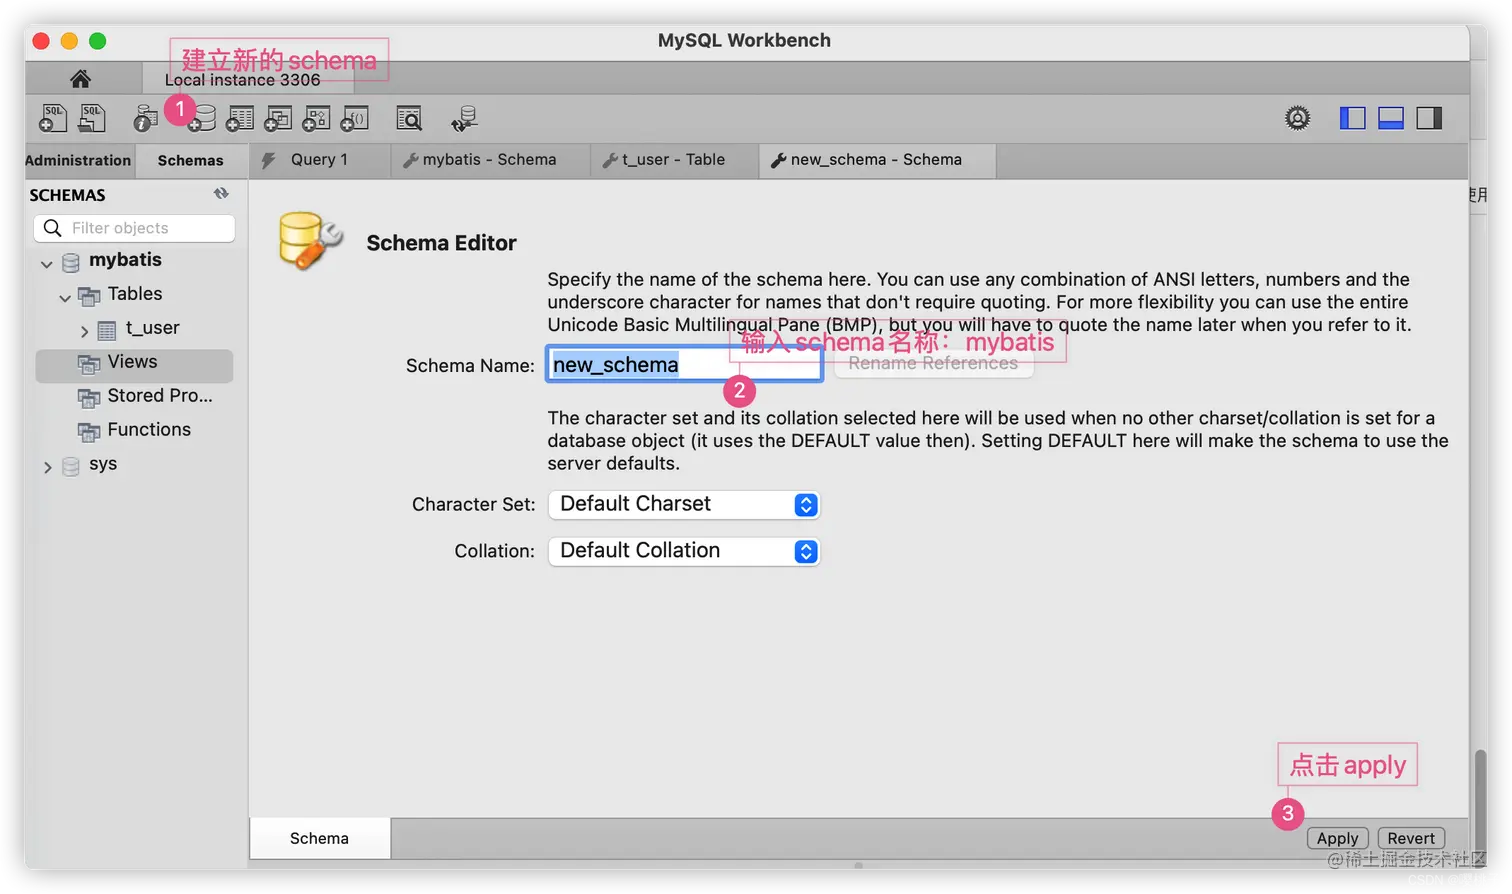Click the sys database icon
The width and height of the screenshot is (1512, 894).
tap(71, 466)
